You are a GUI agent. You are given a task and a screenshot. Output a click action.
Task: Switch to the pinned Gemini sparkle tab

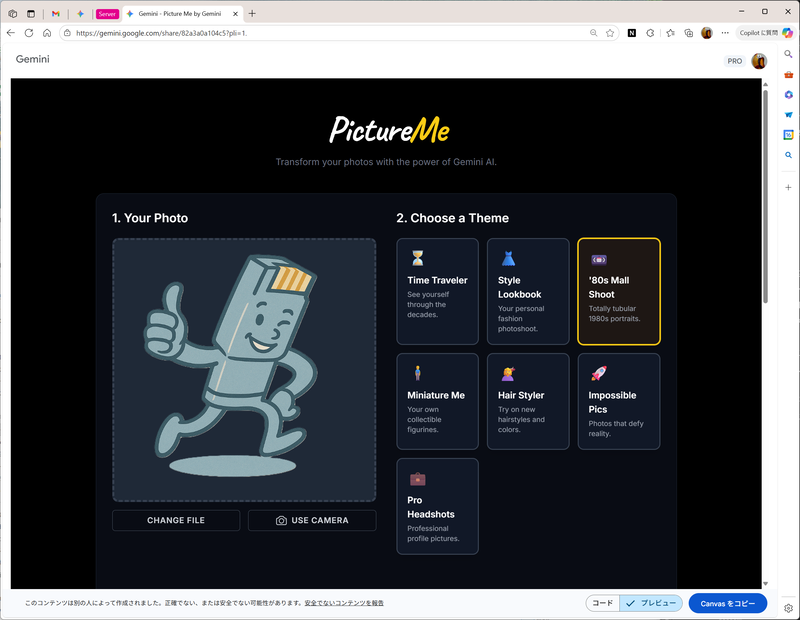[x=80, y=14]
